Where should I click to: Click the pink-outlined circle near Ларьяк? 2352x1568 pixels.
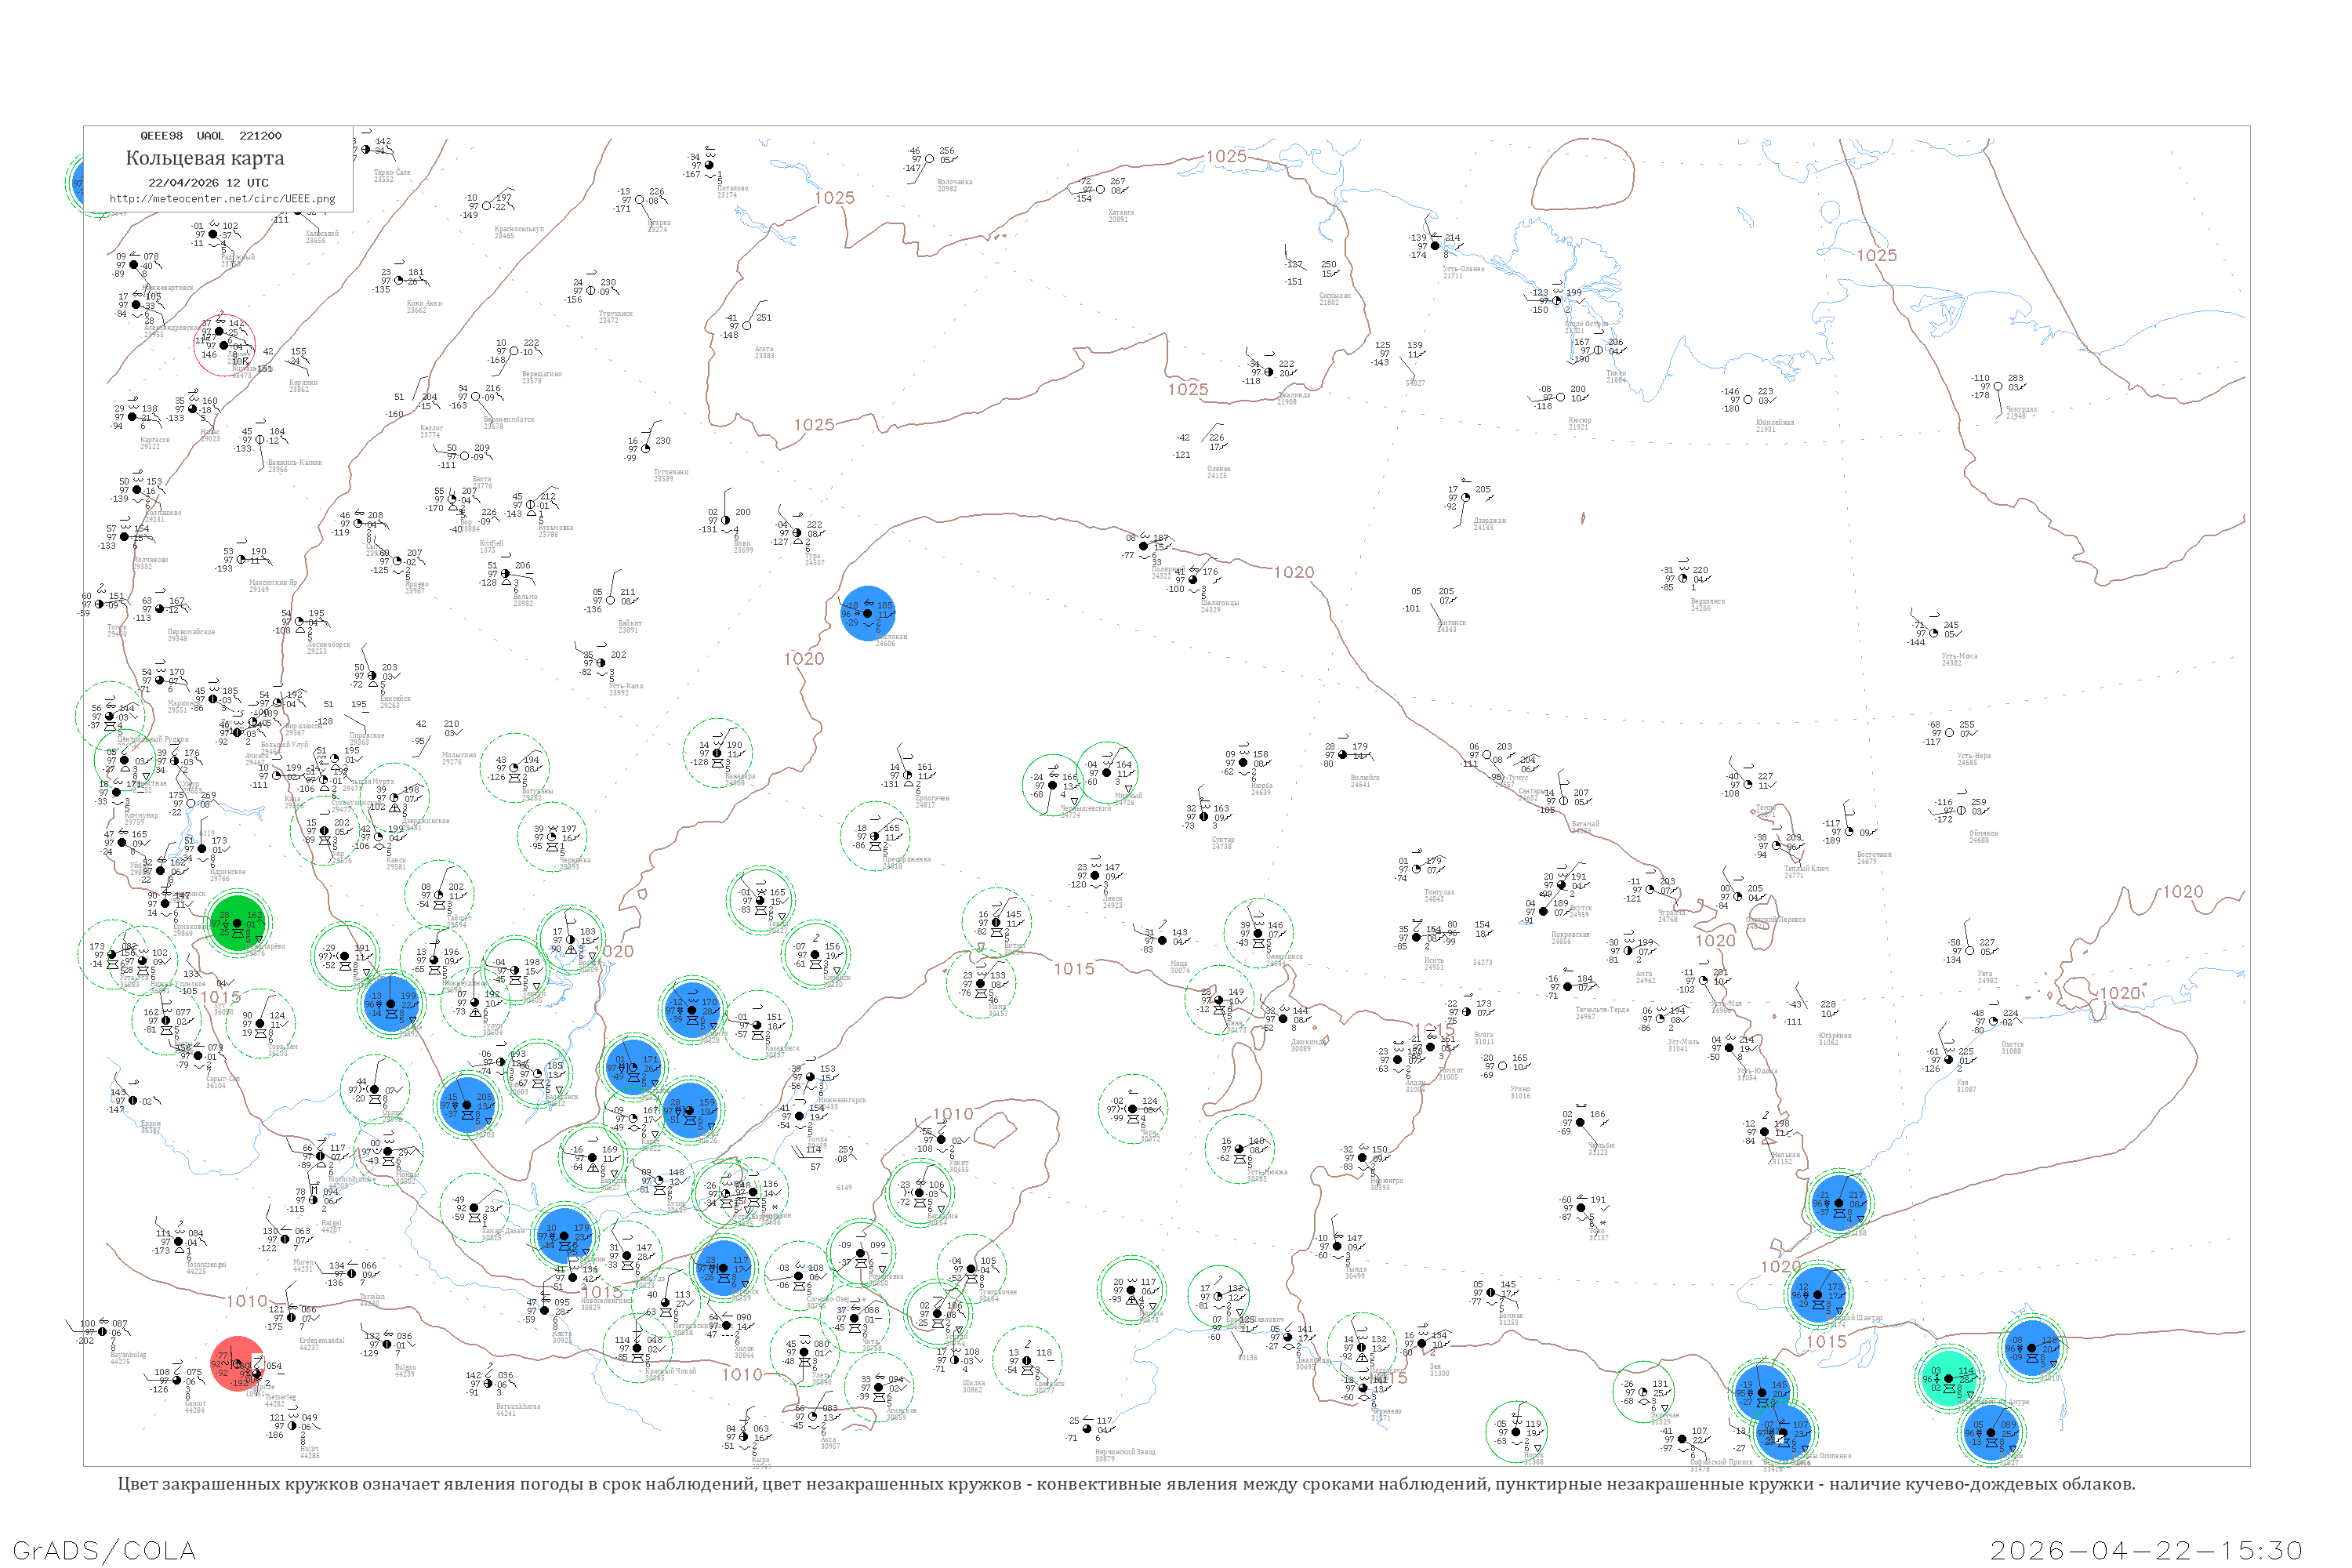(x=224, y=345)
